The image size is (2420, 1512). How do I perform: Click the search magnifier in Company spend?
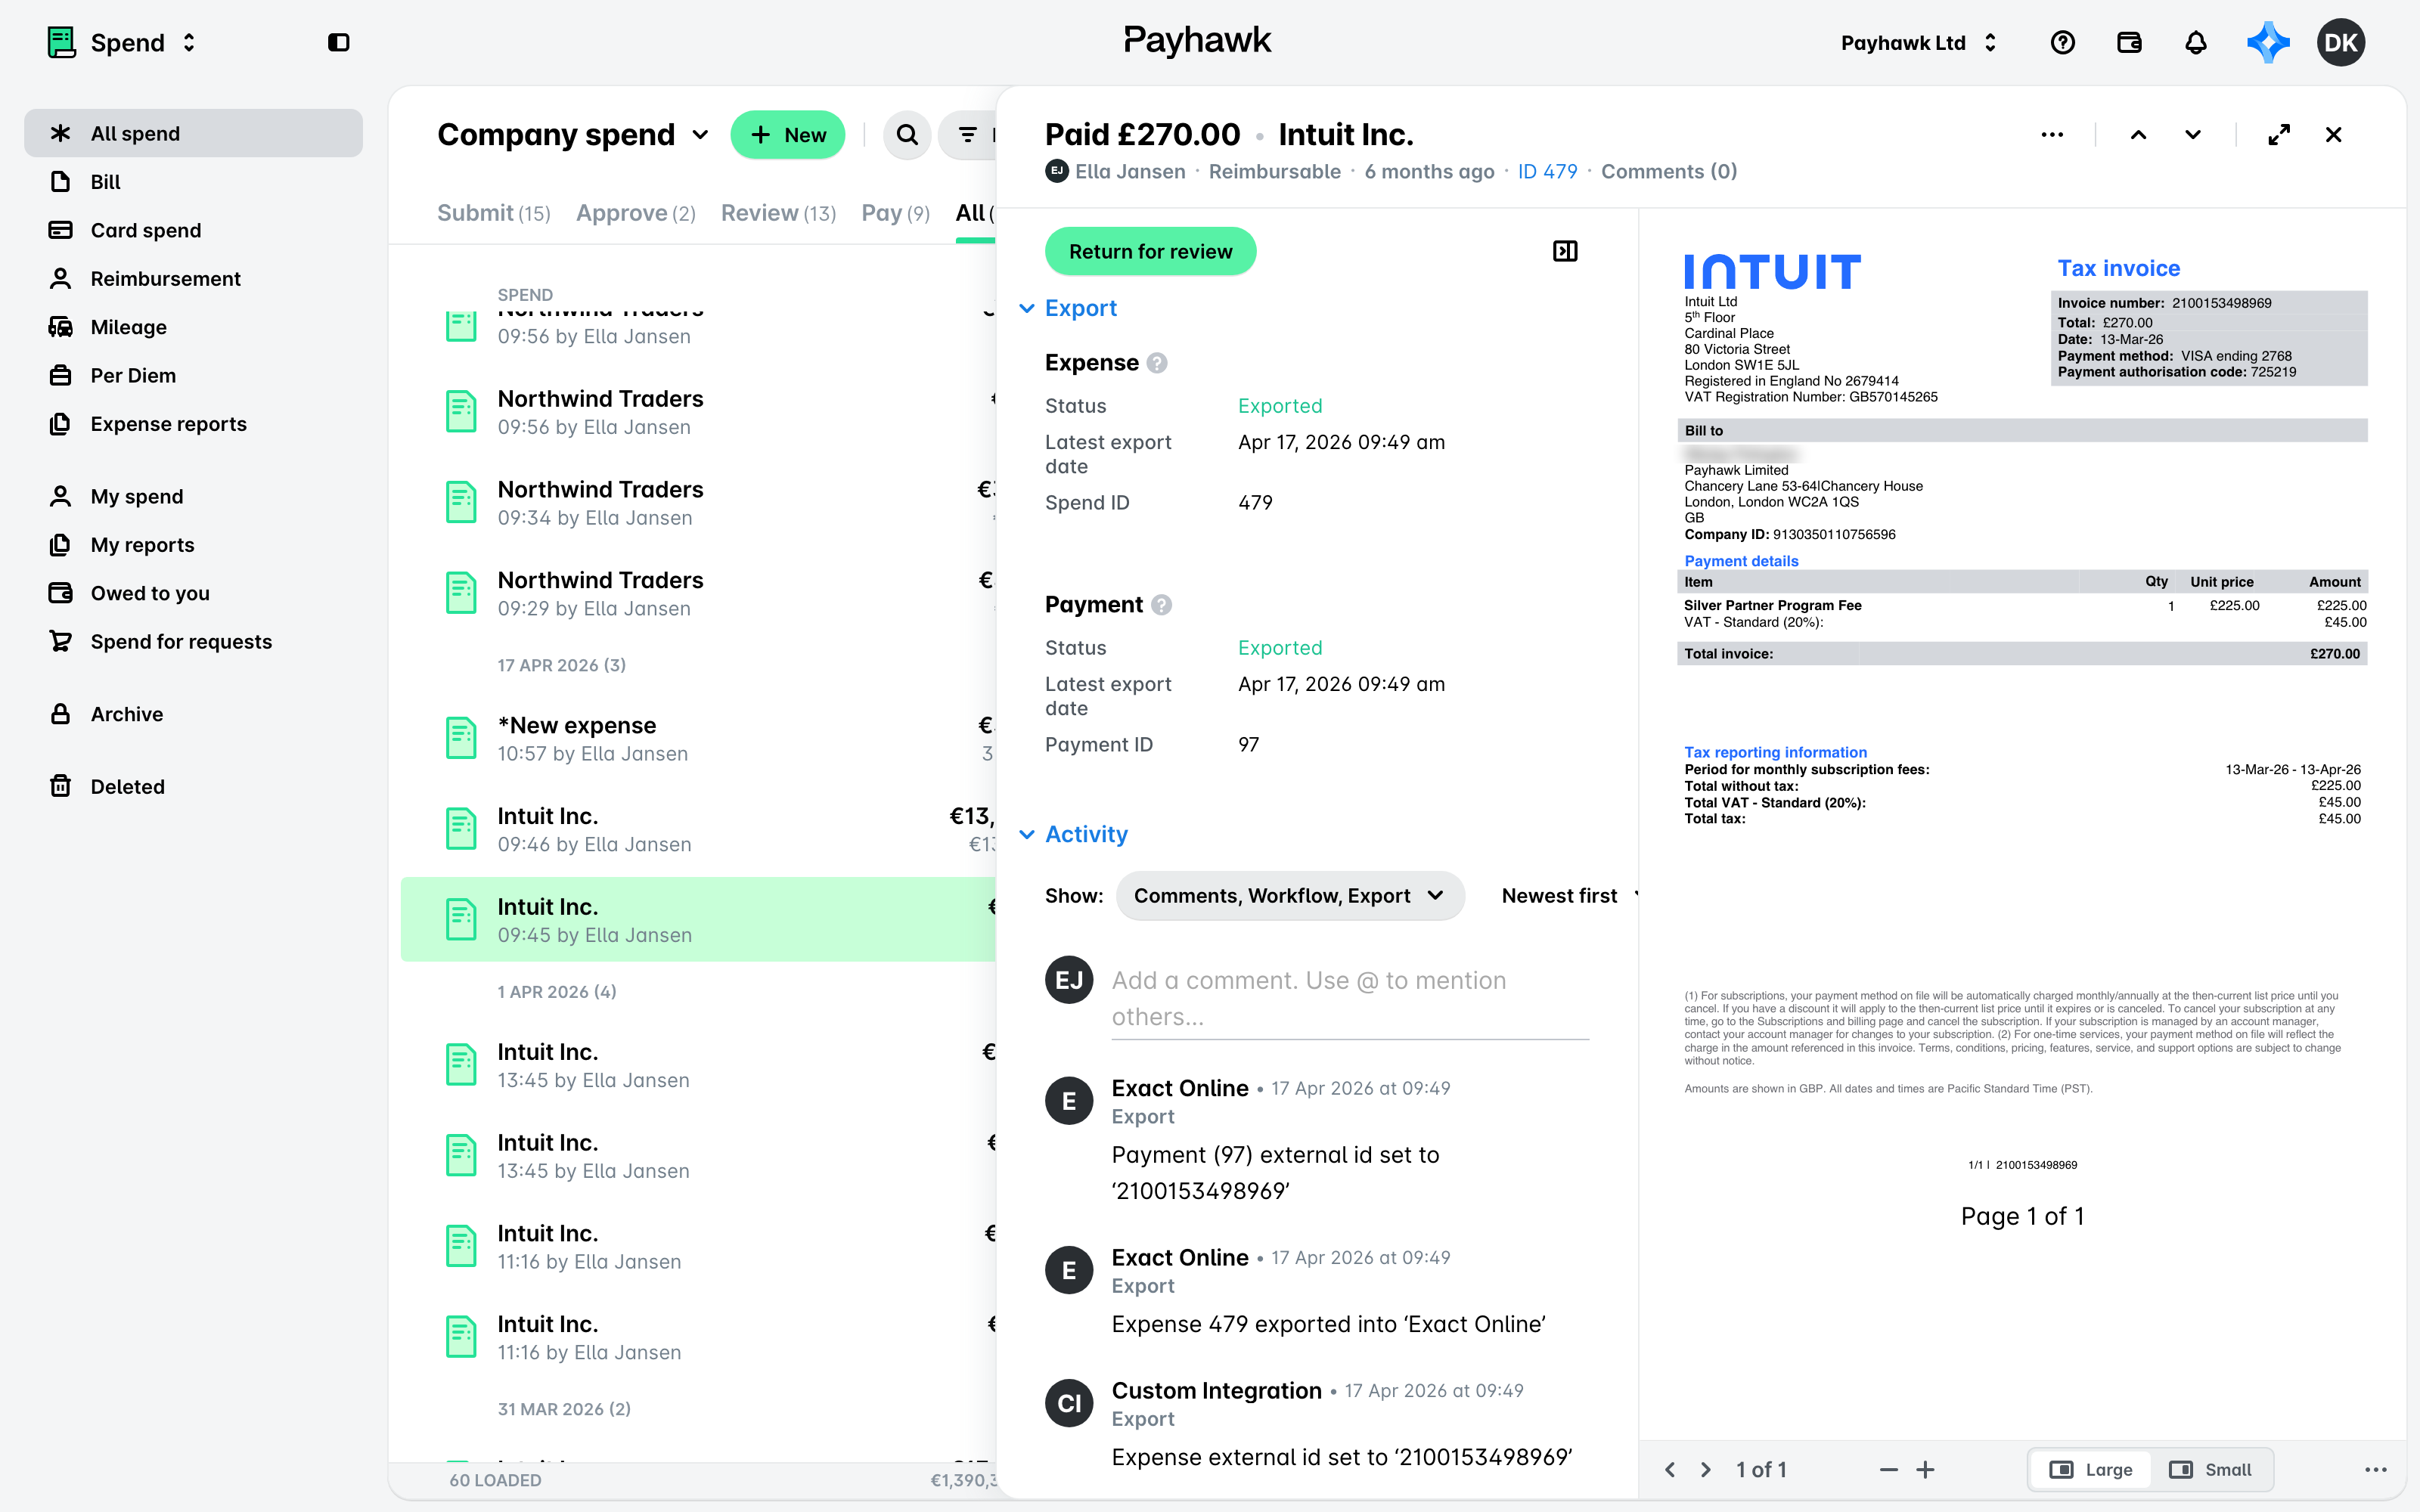point(907,134)
